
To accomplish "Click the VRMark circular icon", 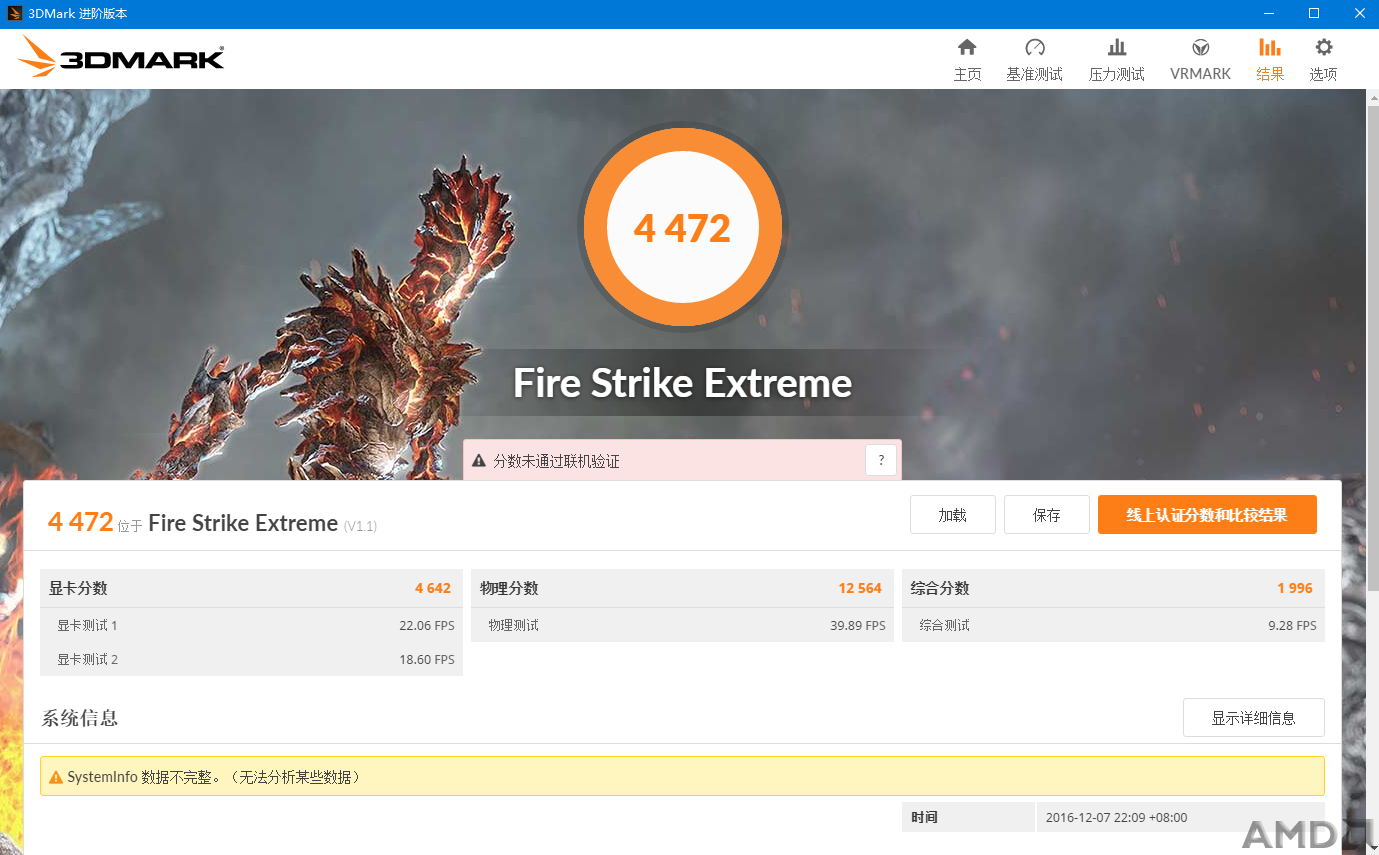I will (1201, 47).
